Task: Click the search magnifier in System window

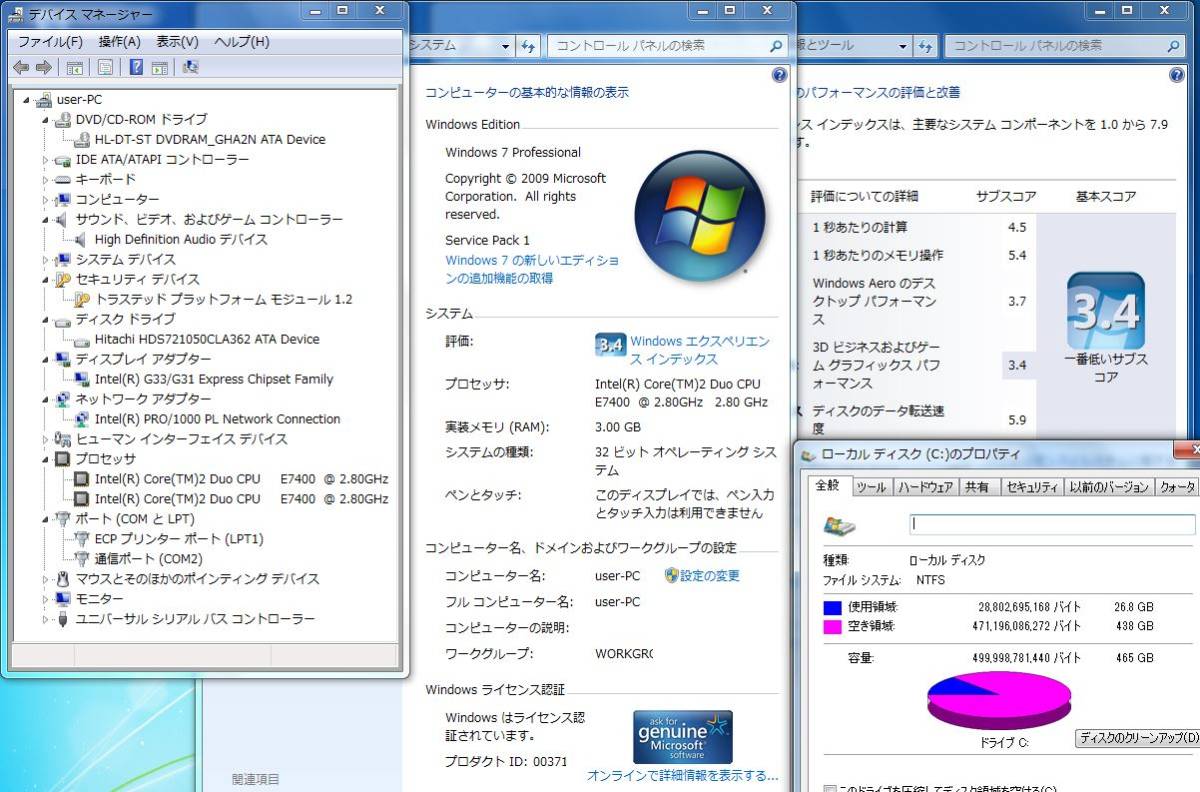Action: [776, 46]
